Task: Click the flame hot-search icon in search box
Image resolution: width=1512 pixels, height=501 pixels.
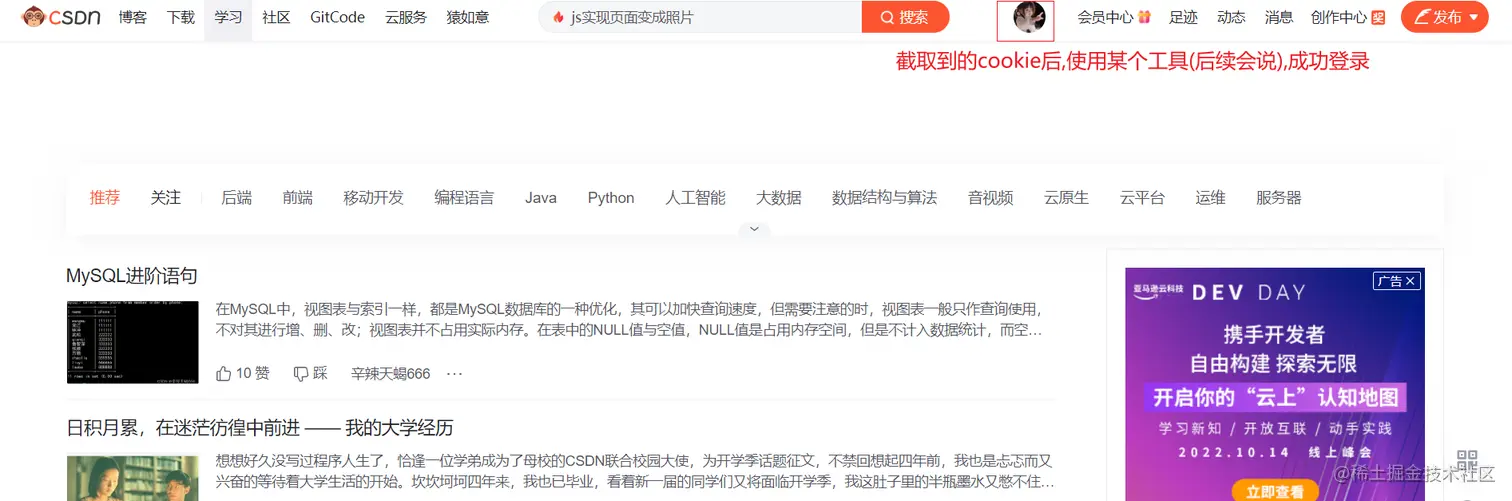Action: tap(558, 17)
